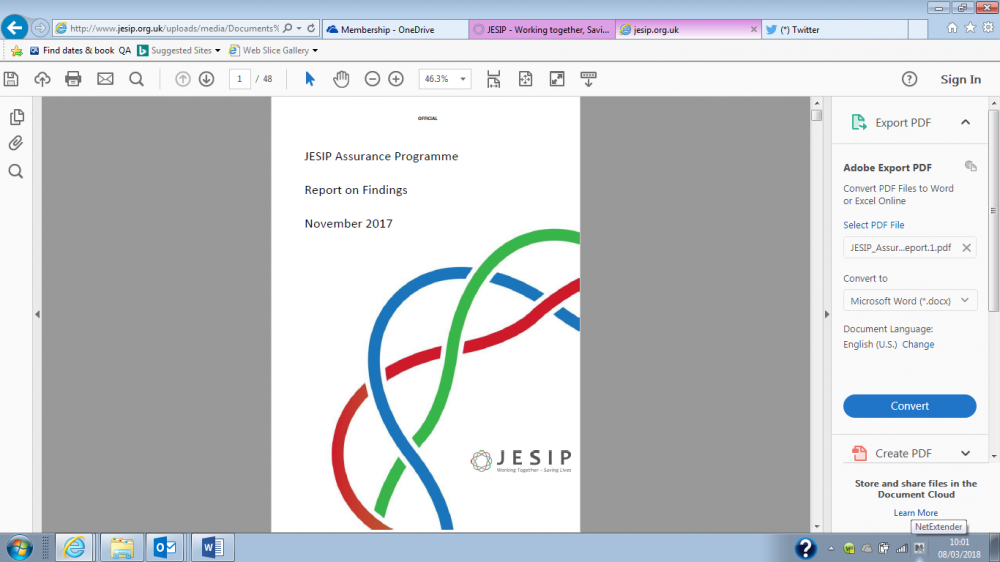The width and height of the screenshot is (1000, 562).
Task: Click Sign In
Action: pyautogui.click(x=960, y=79)
